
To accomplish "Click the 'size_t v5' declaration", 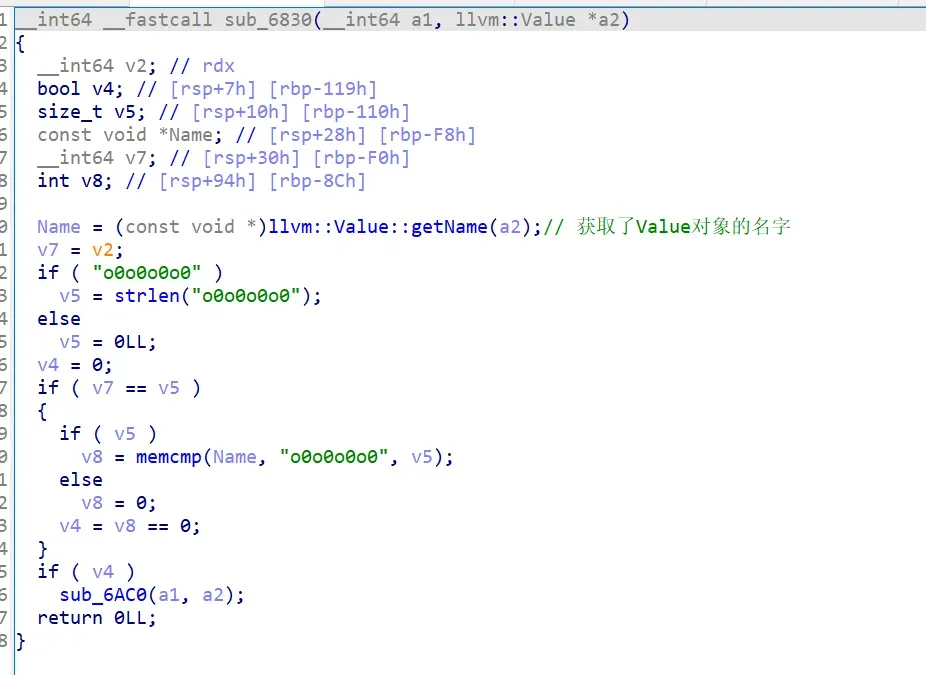I will 91,112.
